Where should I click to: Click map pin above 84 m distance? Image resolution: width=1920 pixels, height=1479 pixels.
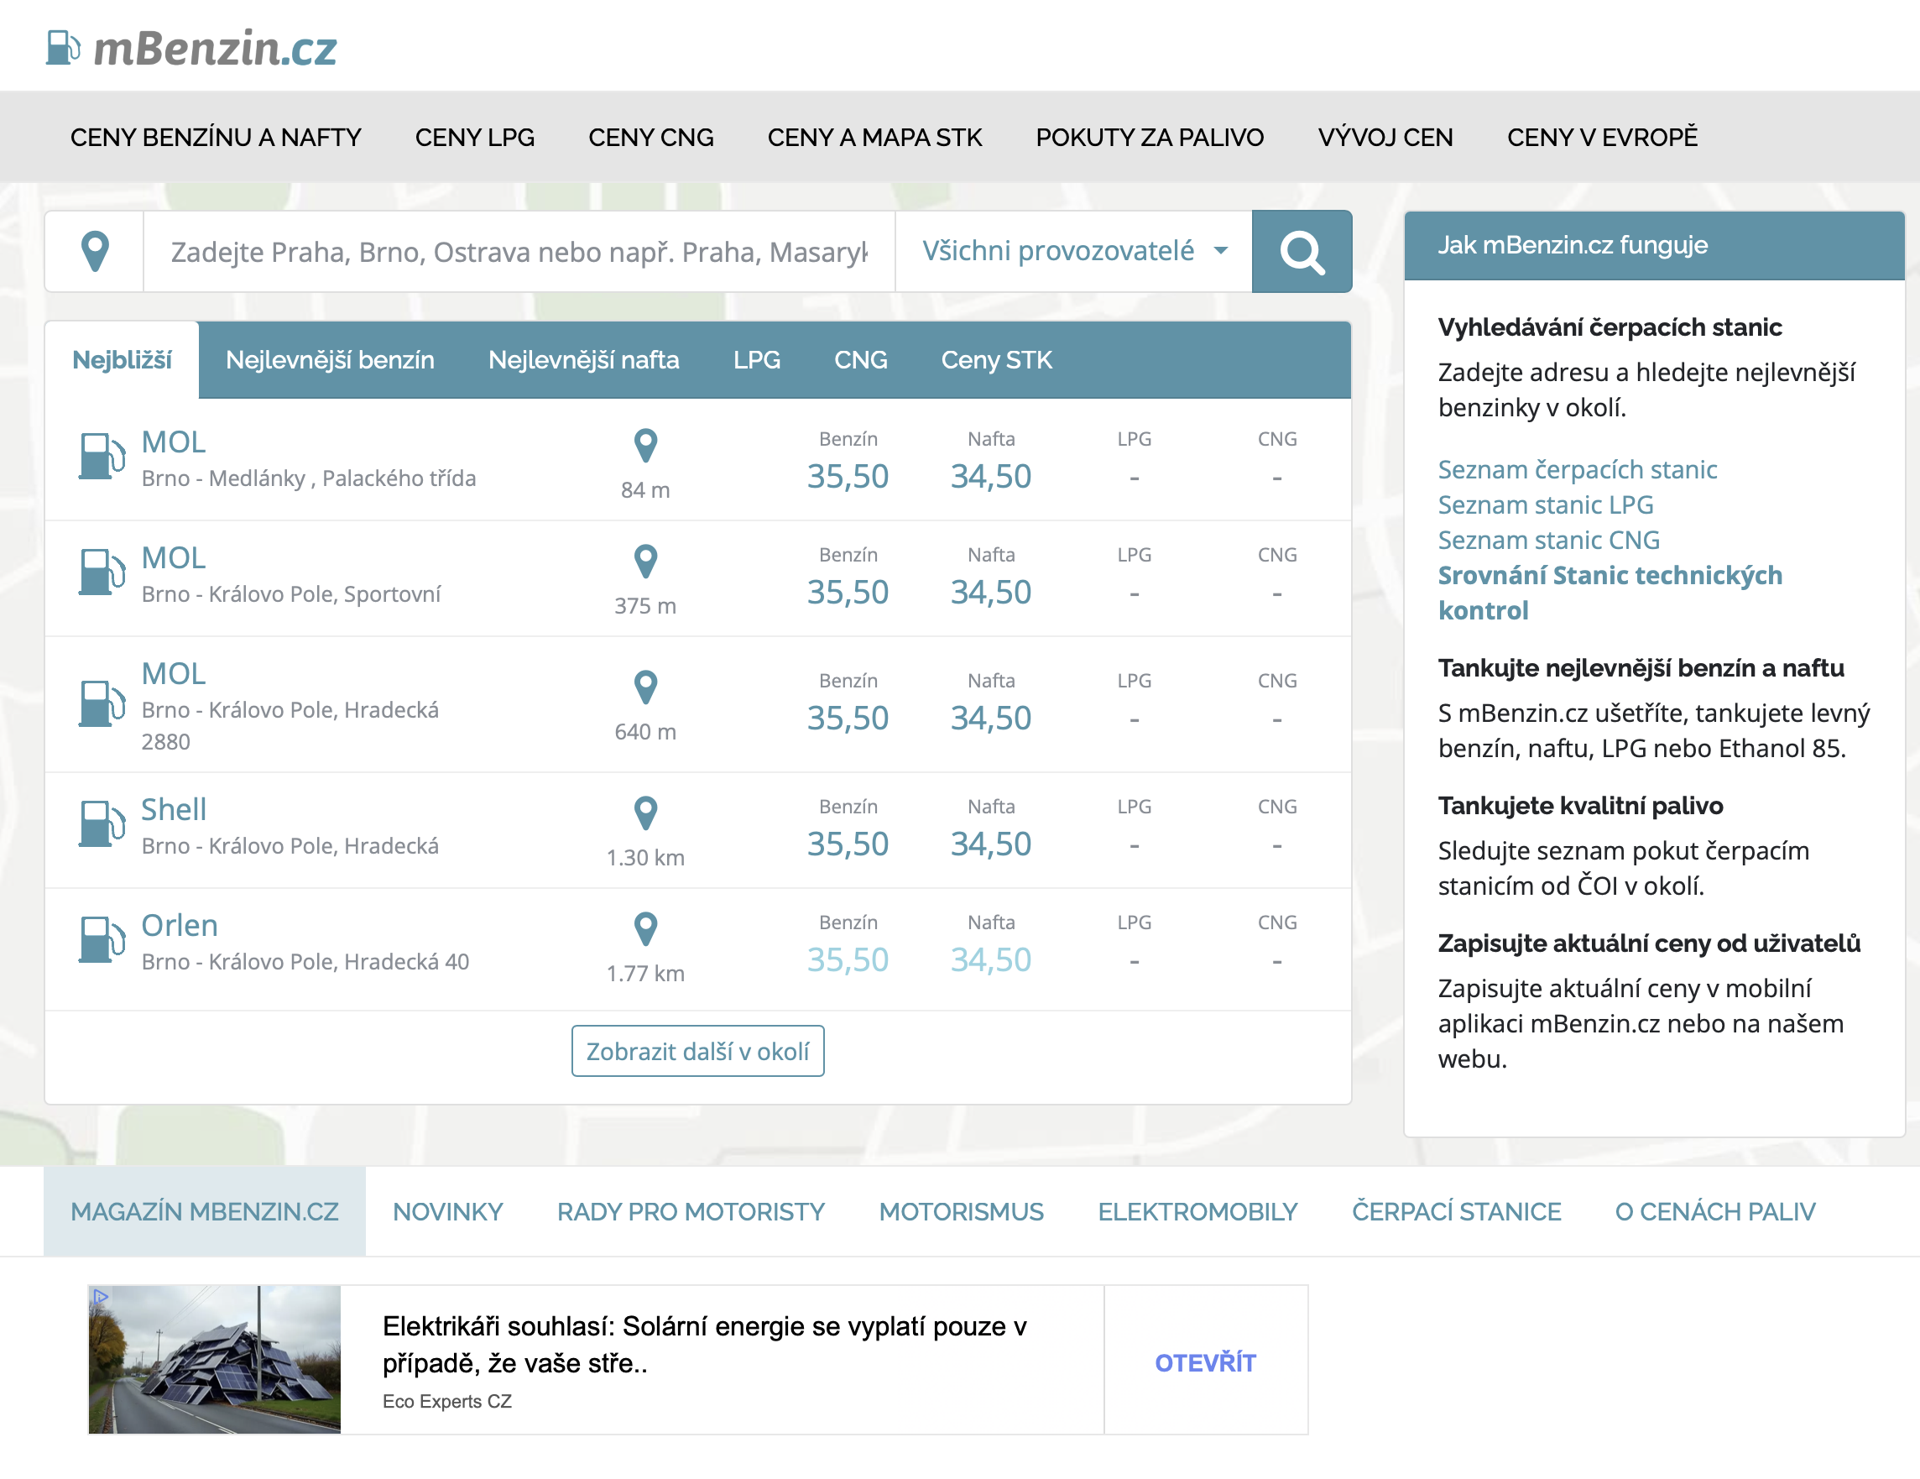click(646, 445)
